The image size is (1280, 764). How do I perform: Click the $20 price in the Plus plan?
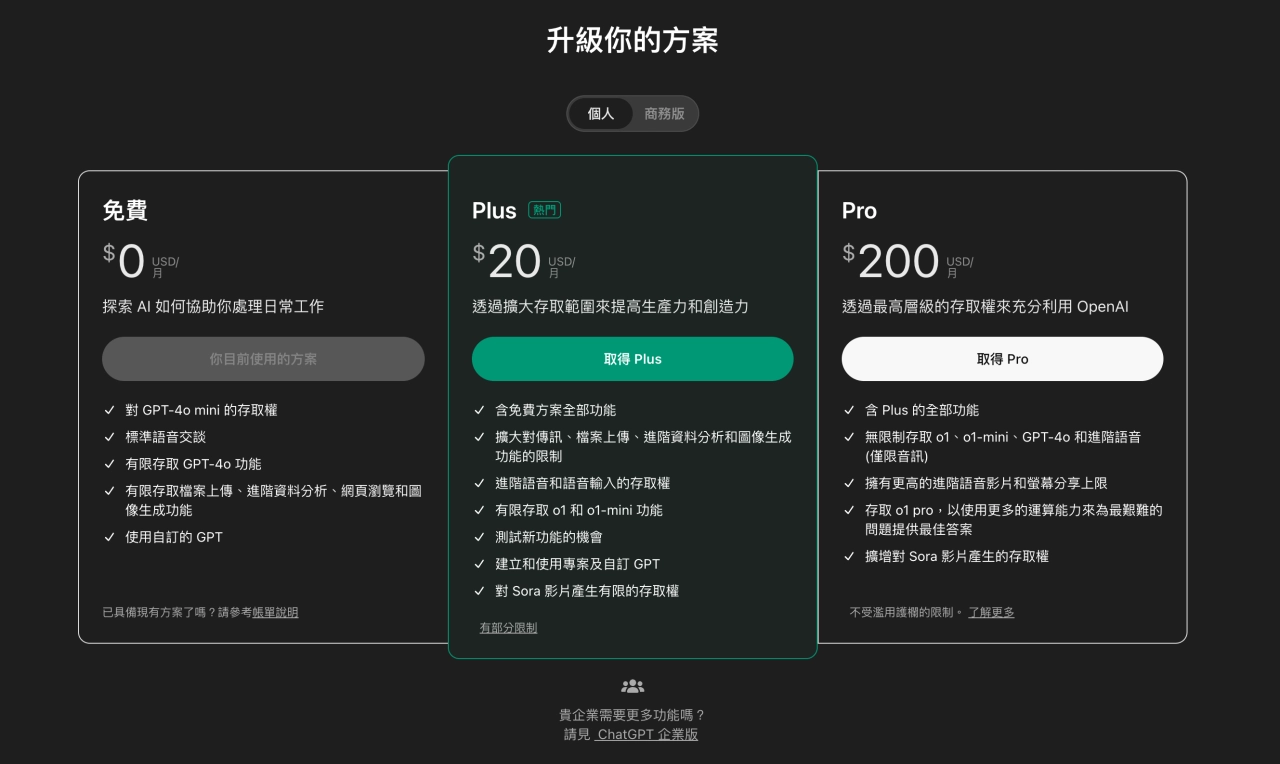(507, 261)
